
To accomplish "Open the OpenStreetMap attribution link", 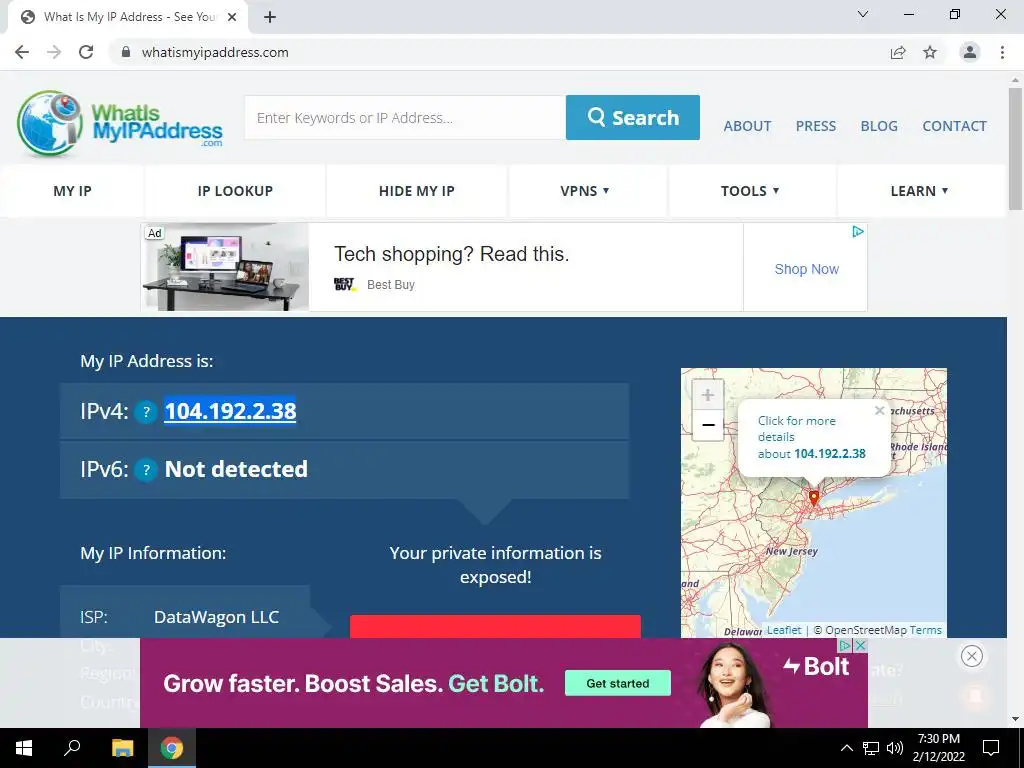I will 865,630.
